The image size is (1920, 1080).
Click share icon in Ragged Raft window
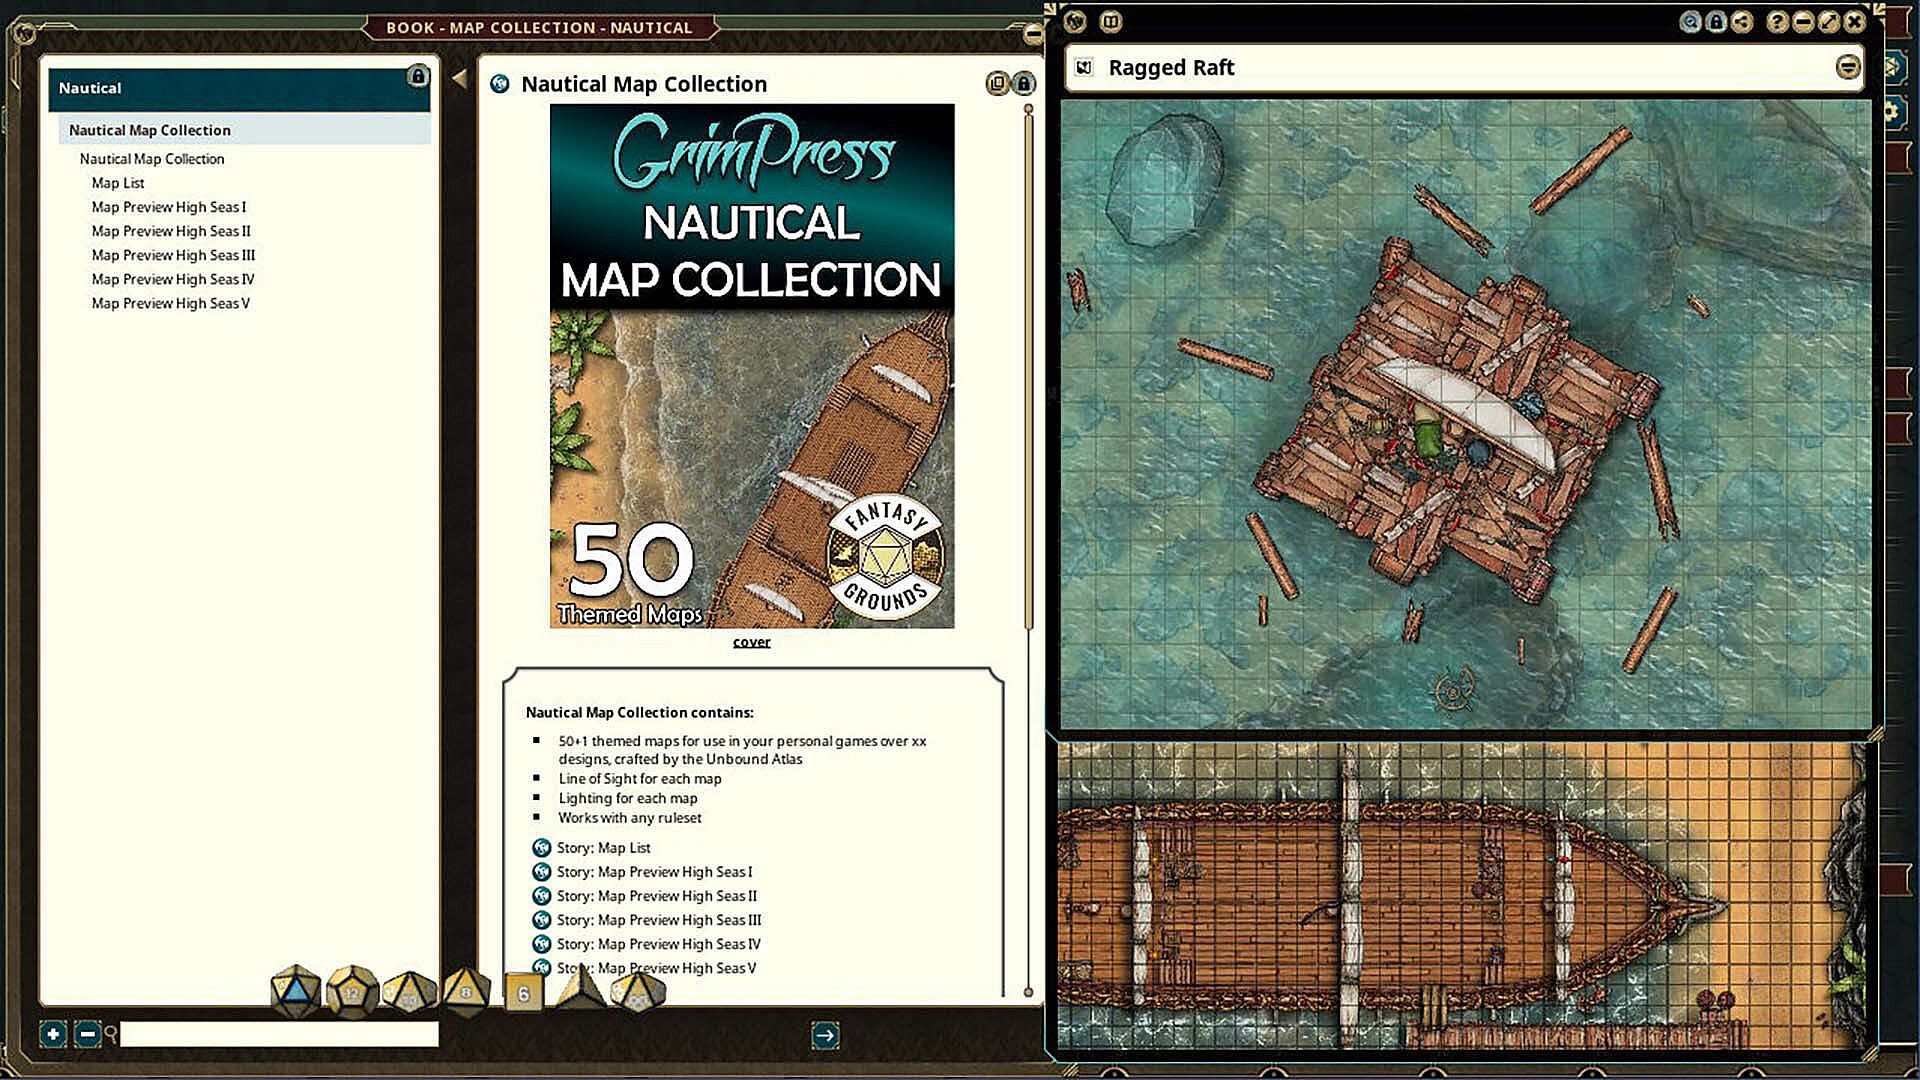pos(1742,22)
